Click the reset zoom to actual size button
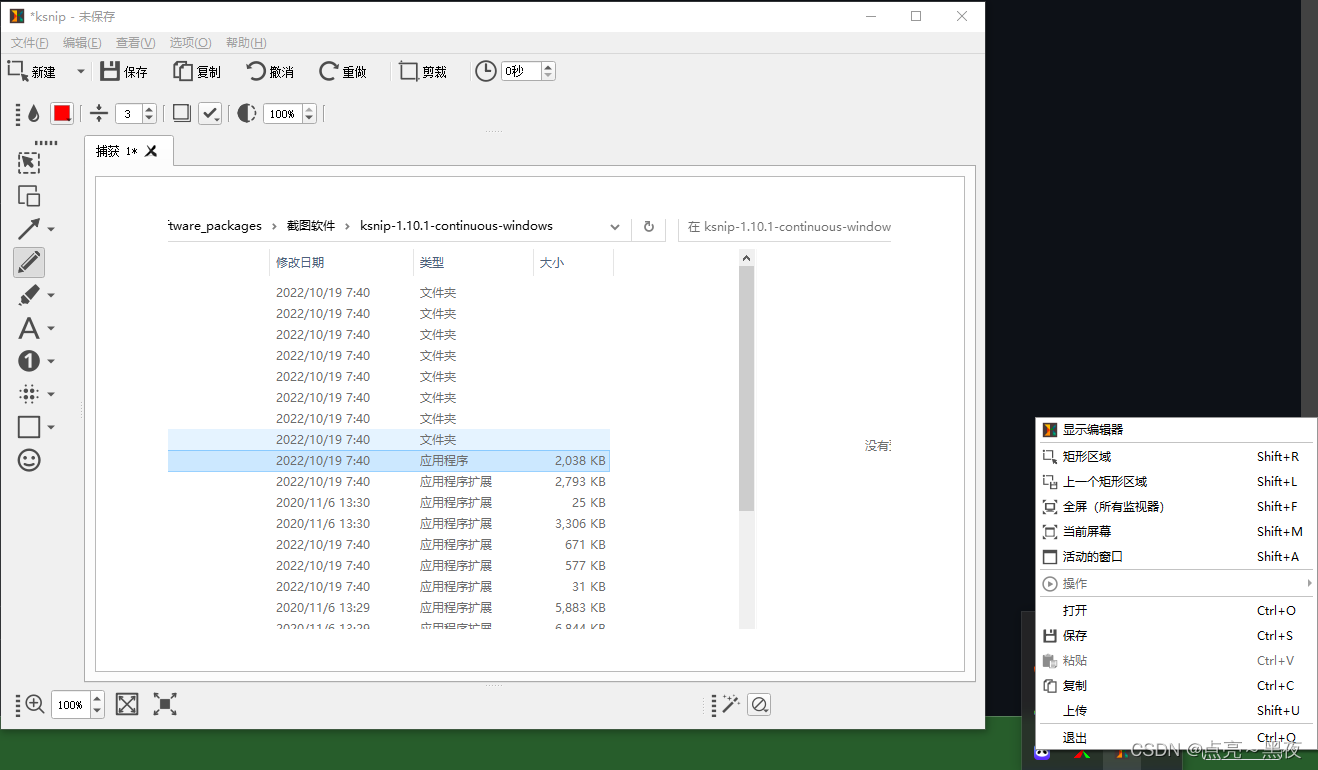This screenshot has height=770, width=1318. pyautogui.click(x=165, y=704)
